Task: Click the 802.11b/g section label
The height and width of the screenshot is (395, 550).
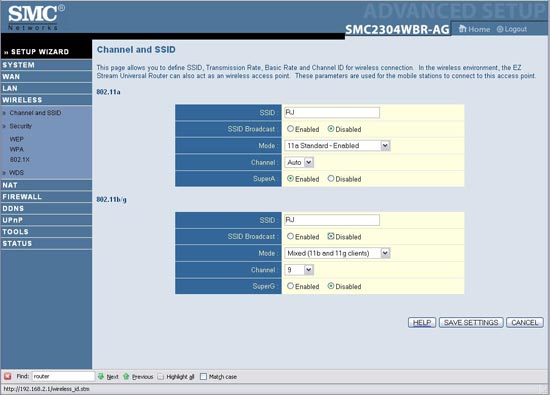Action: click(112, 199)
